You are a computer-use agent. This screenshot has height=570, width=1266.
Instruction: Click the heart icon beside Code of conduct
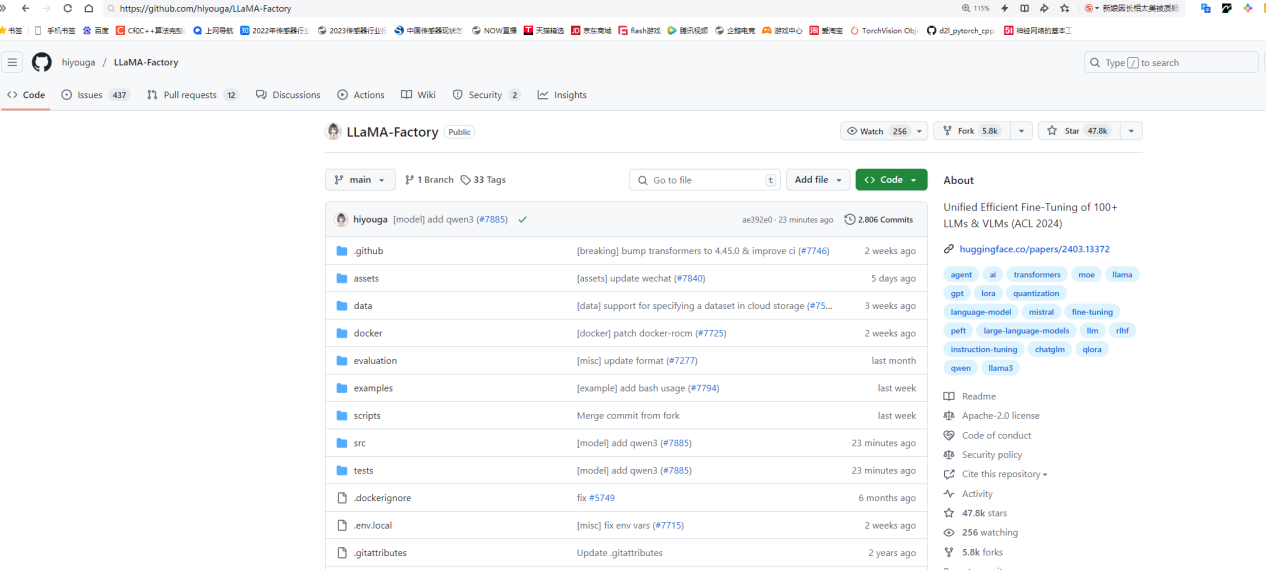[x=949, y=435]
